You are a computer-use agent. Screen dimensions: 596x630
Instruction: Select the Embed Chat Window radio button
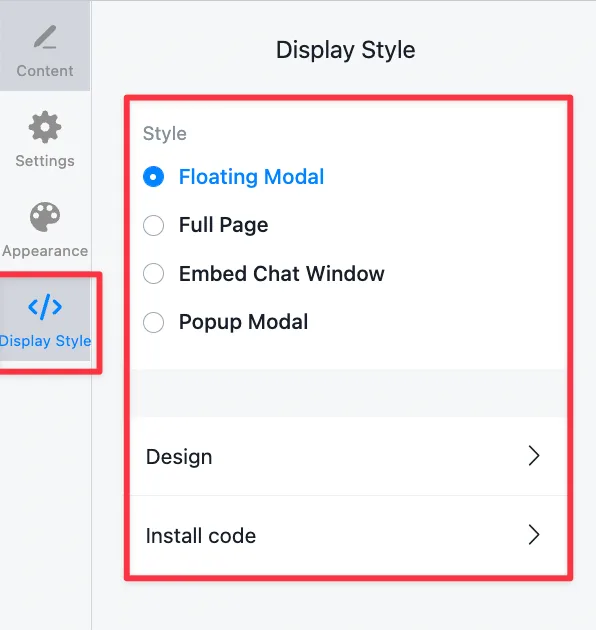click(154, 274)
